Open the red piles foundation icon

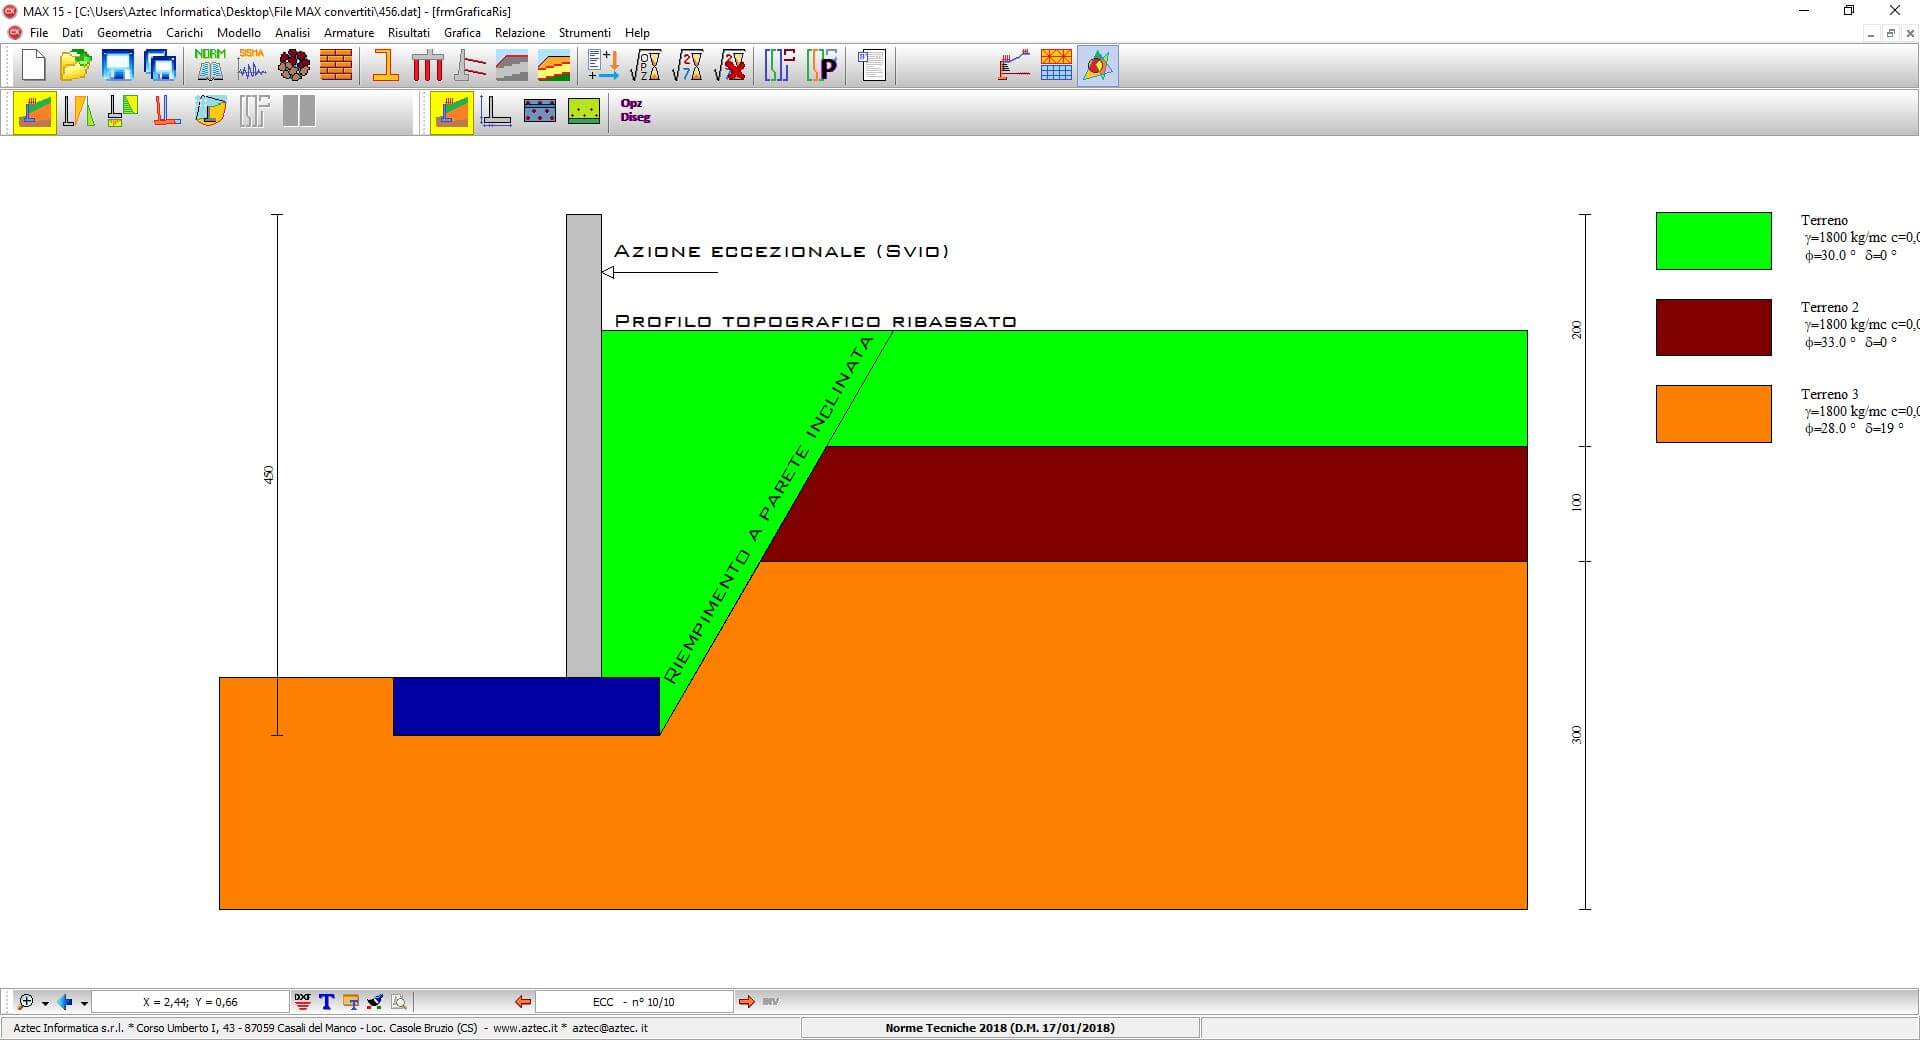[x=427, y=66]
